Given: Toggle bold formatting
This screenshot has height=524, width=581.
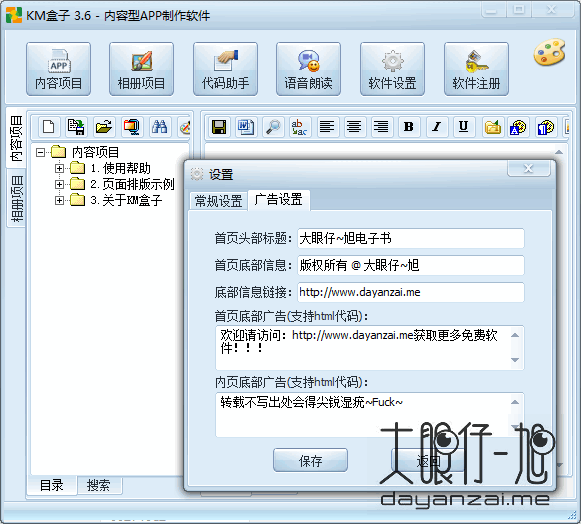Looking at the screenshot, I should [409, 127].
